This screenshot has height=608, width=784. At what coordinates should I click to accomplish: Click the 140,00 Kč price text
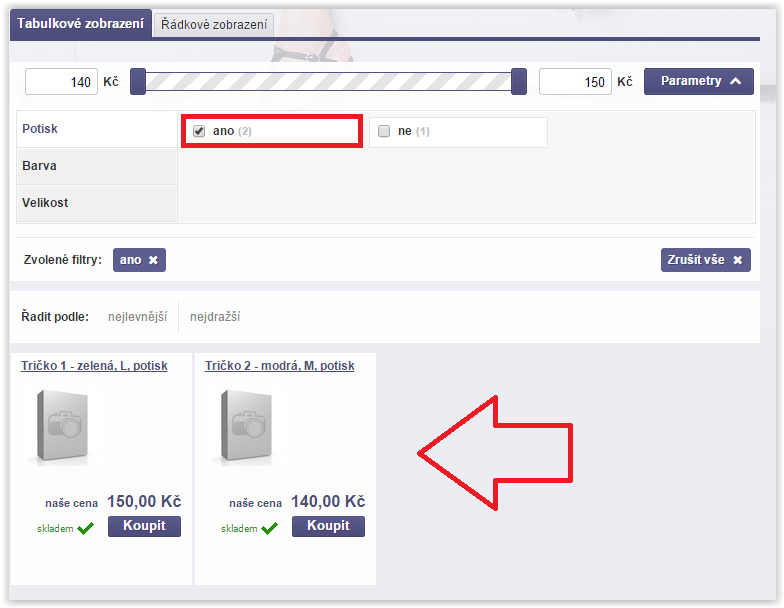pyautogui.click(x=328, y=502)
